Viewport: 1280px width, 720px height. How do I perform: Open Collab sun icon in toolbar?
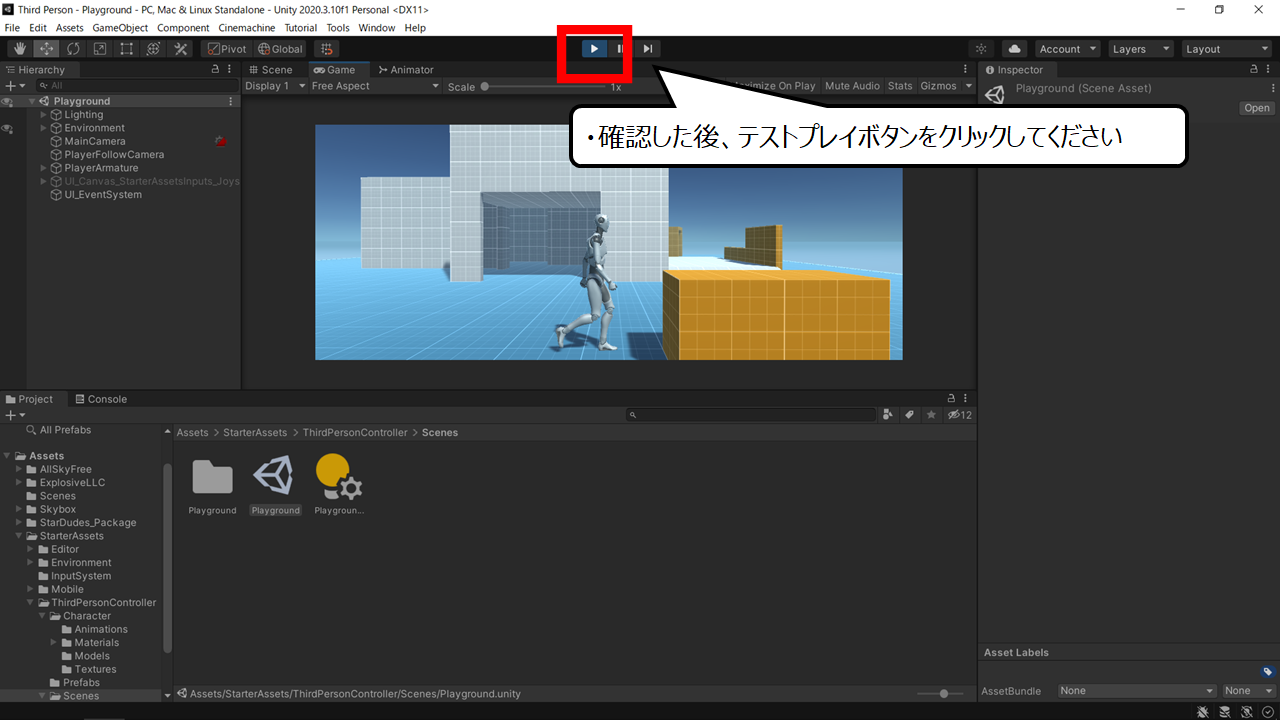pos(981,49)
